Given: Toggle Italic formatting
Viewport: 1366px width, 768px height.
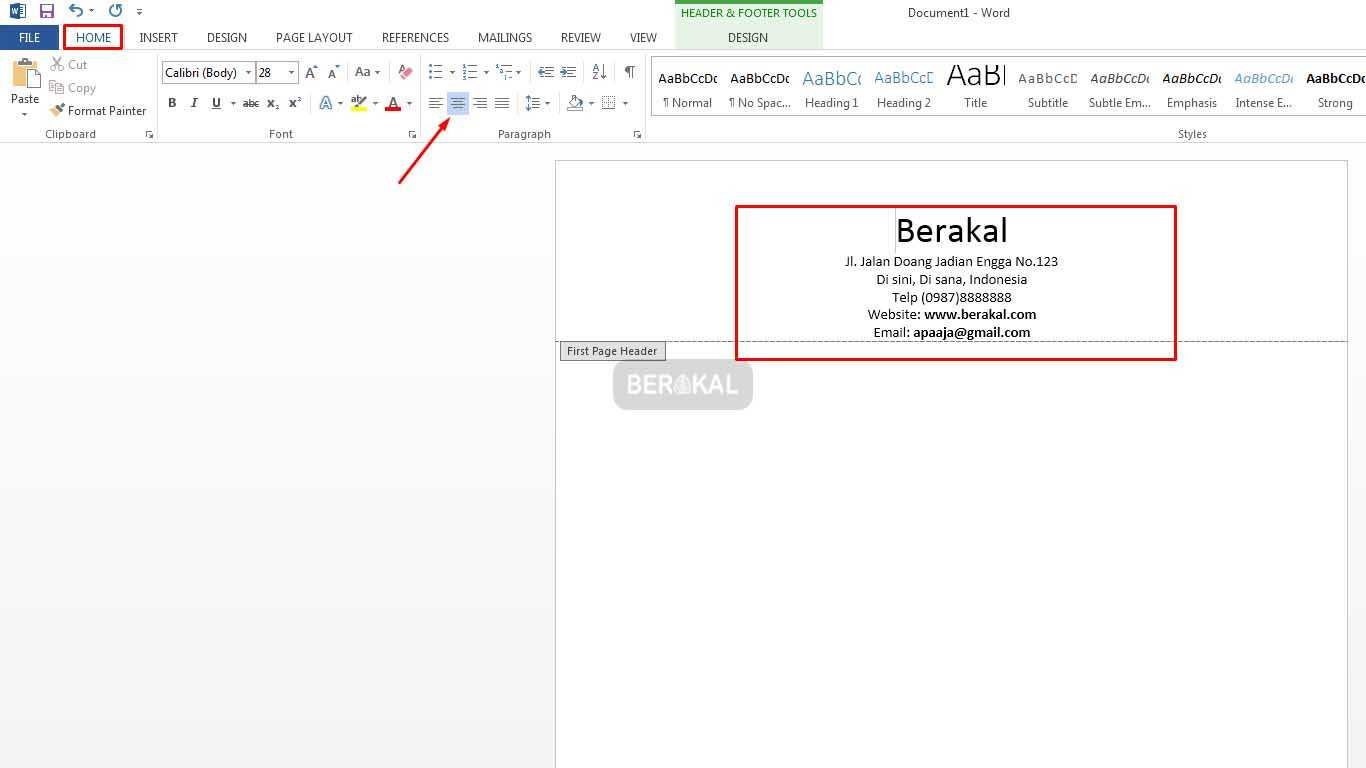Looking at the screenshot, I should click(x=194, y=103).
